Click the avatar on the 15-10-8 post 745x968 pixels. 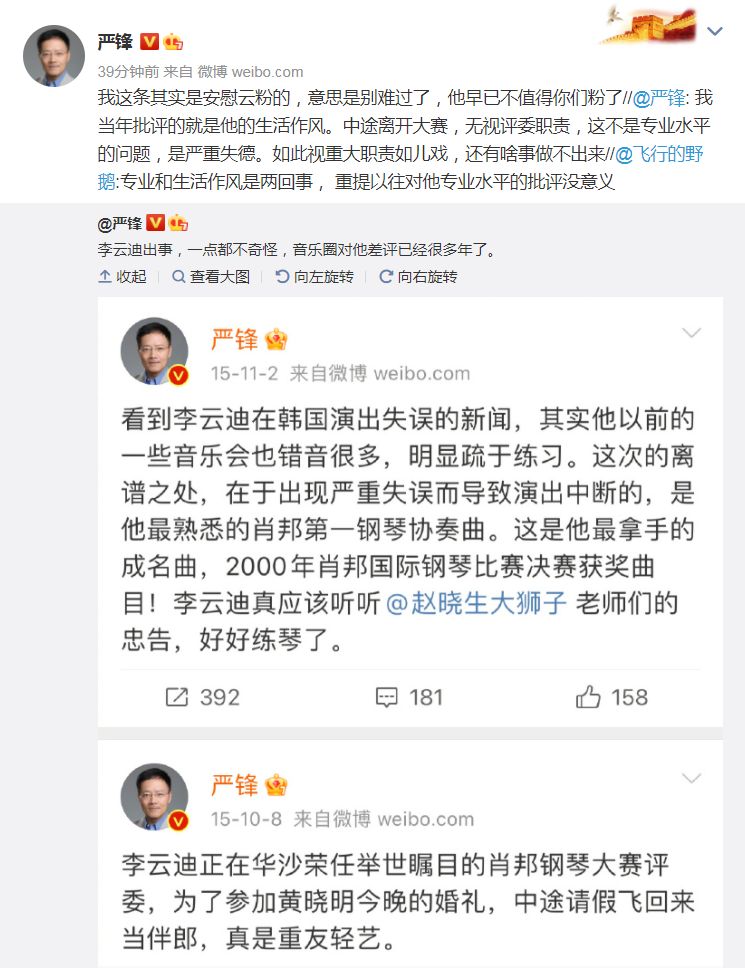coord(154,796)
